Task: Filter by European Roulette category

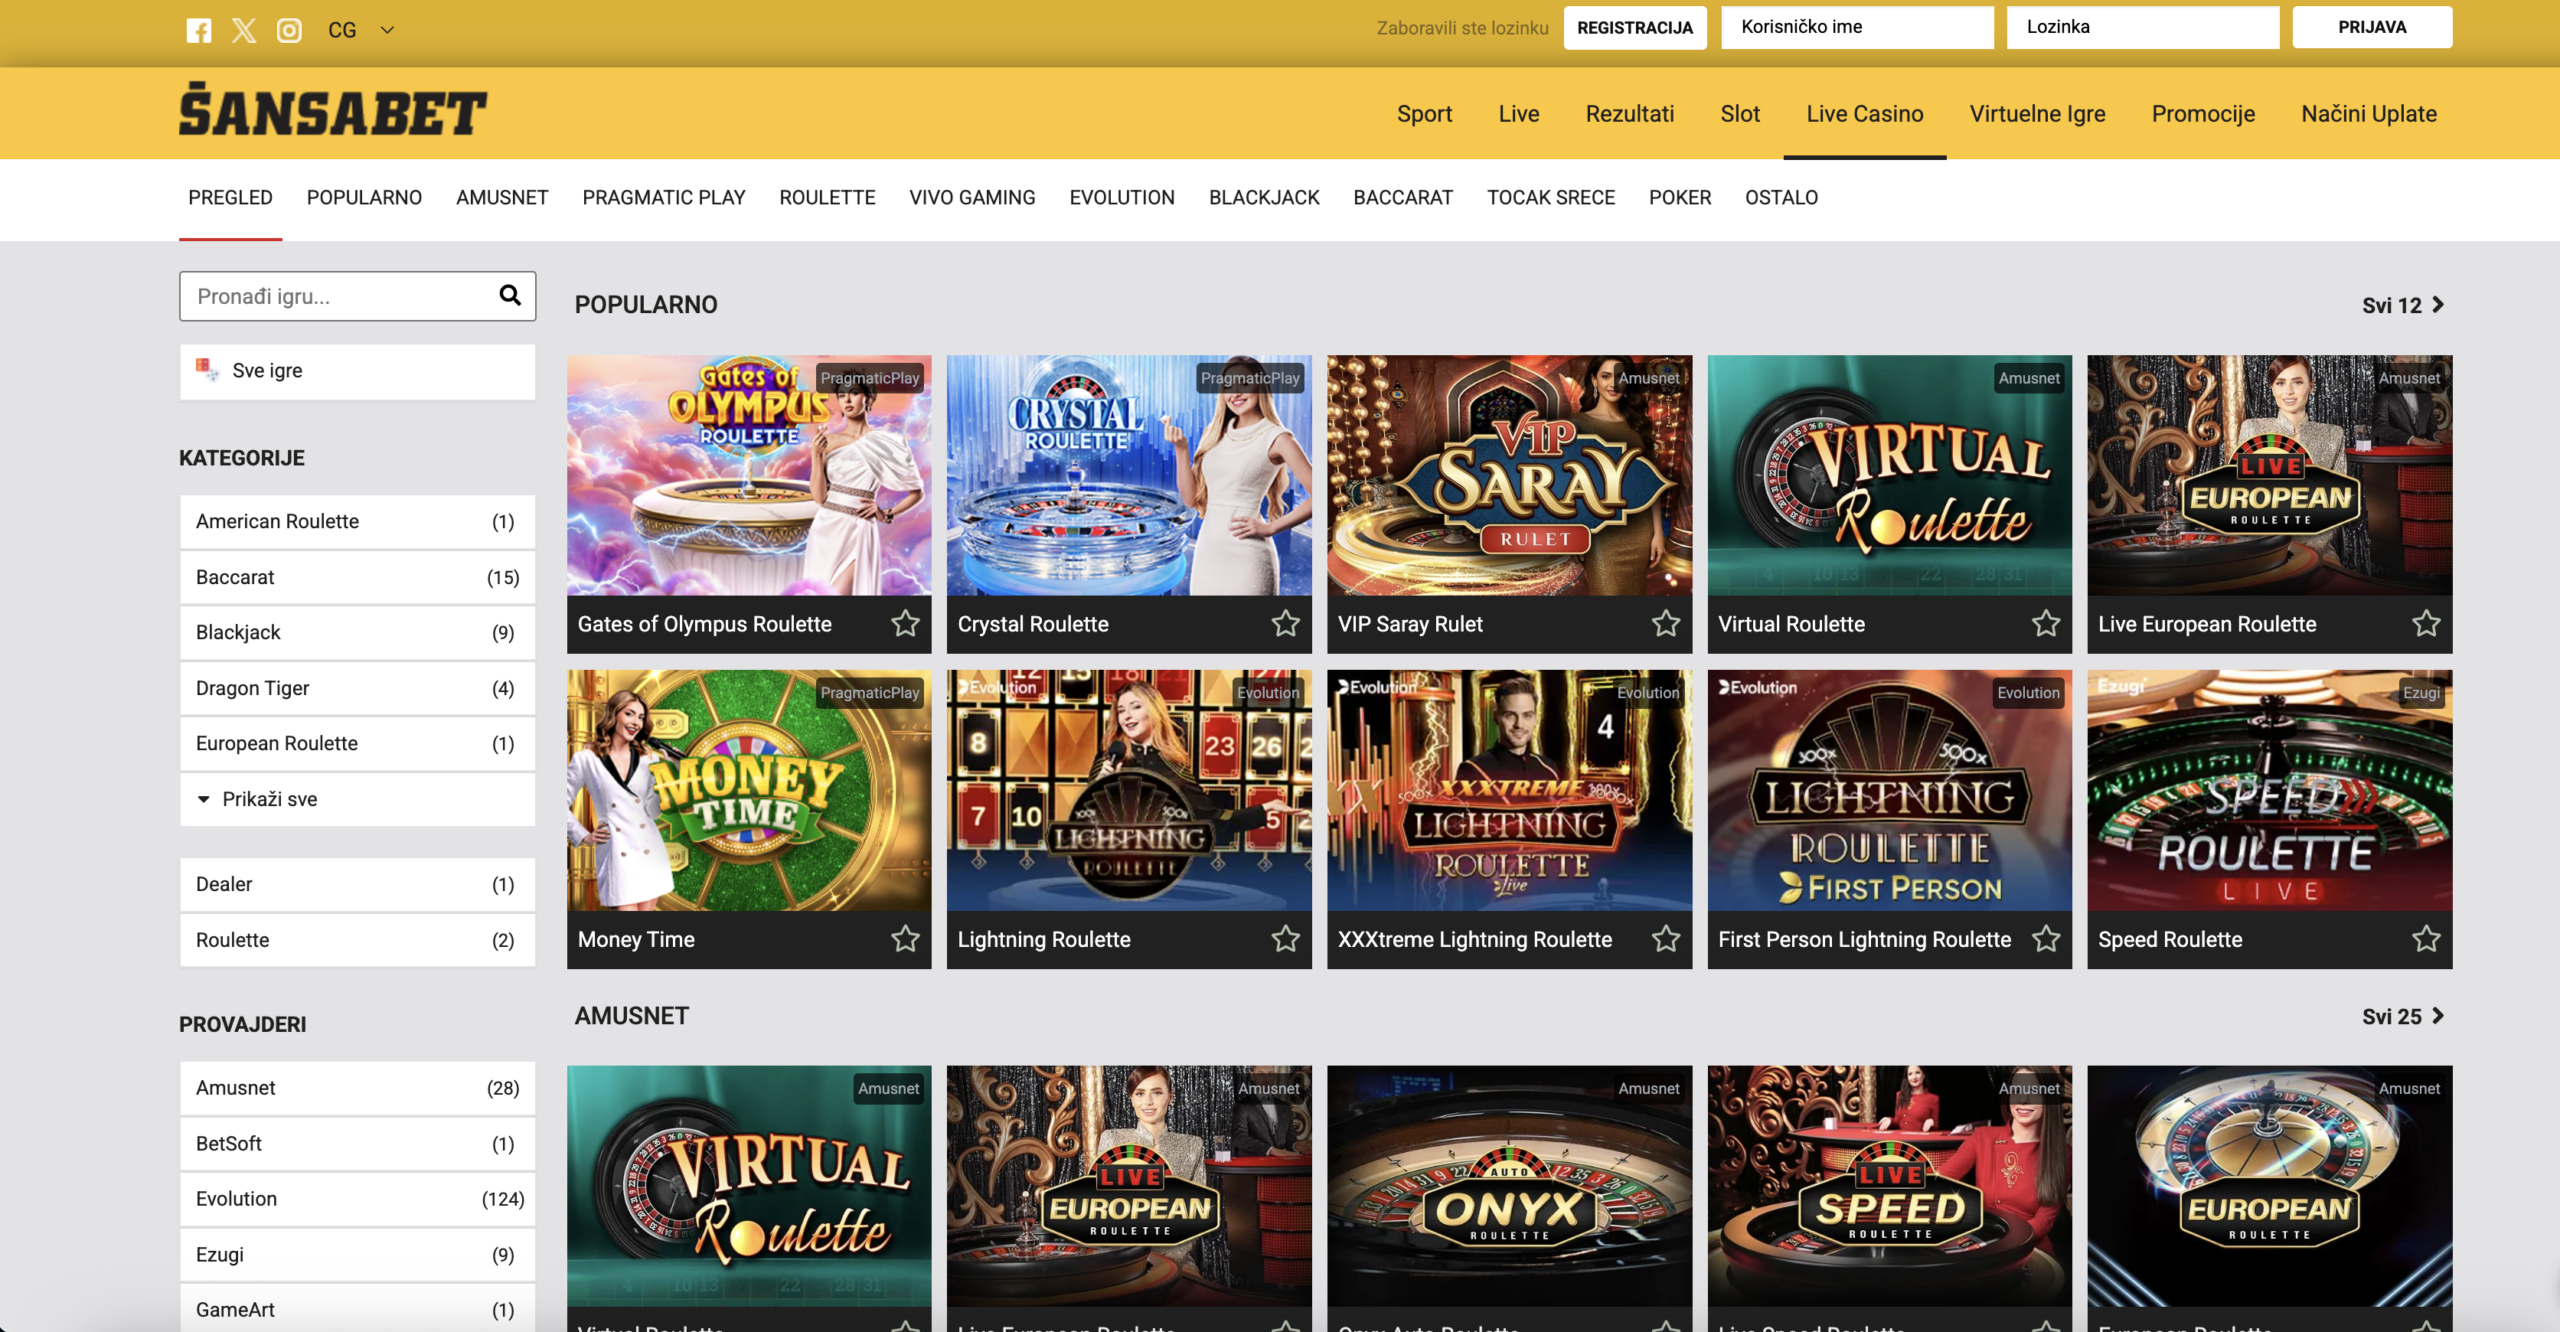Action: pyautogui.click(x=357, y=744)
